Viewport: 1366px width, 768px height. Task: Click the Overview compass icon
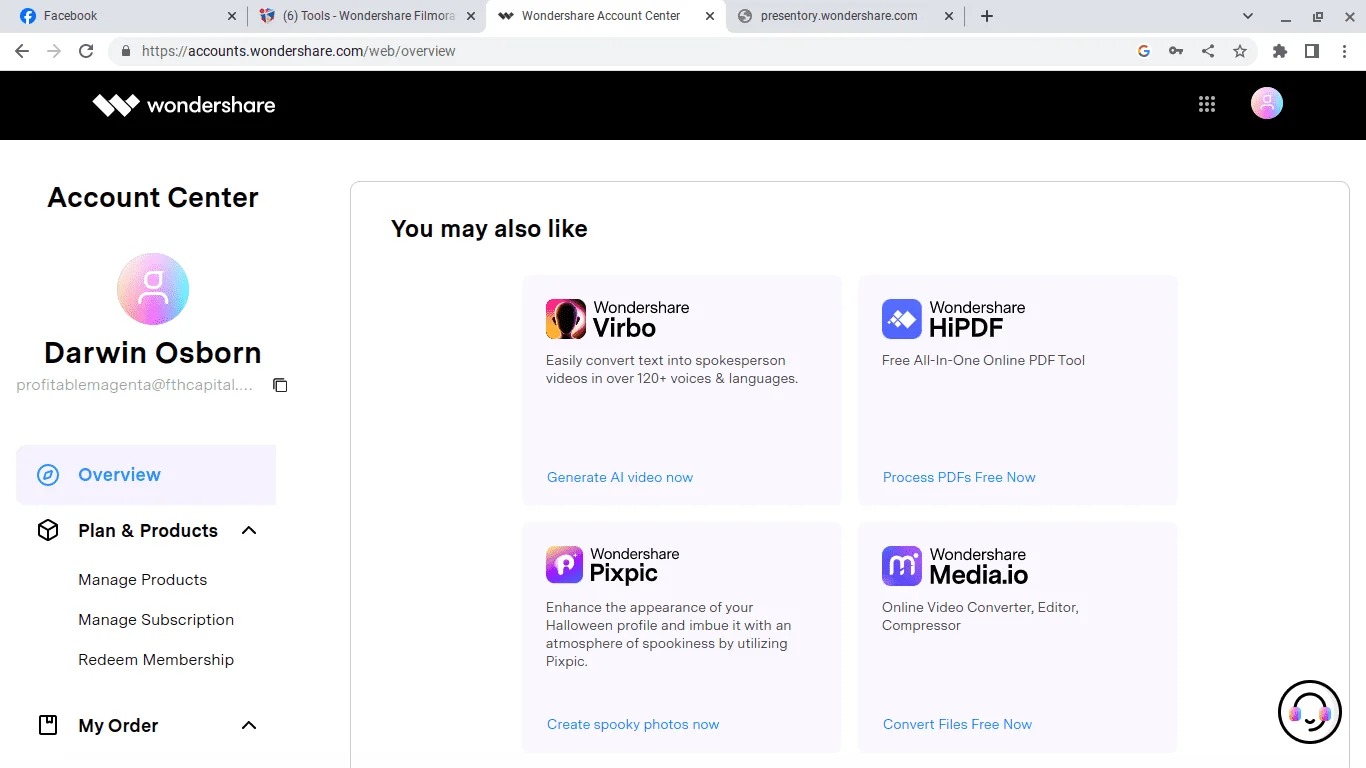[x=48, y=475]
